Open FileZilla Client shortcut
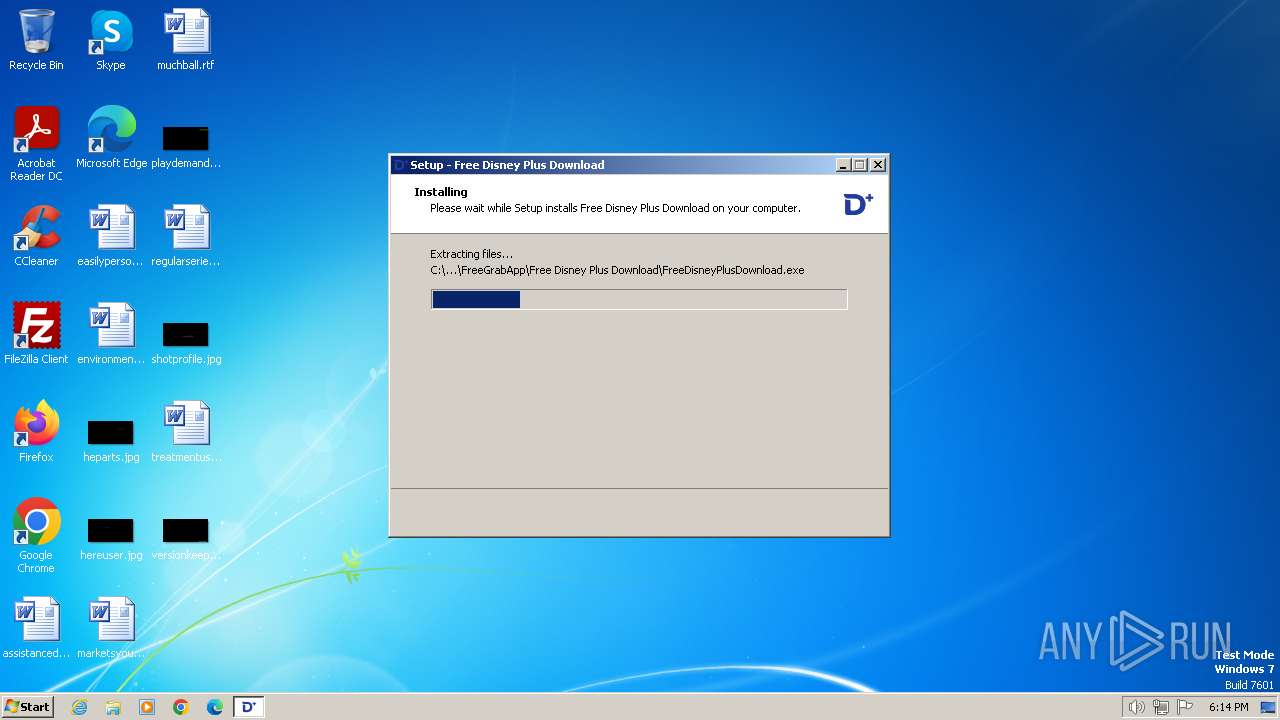Viewport: 1280px width, 720px height. click(x=36, y=334)
